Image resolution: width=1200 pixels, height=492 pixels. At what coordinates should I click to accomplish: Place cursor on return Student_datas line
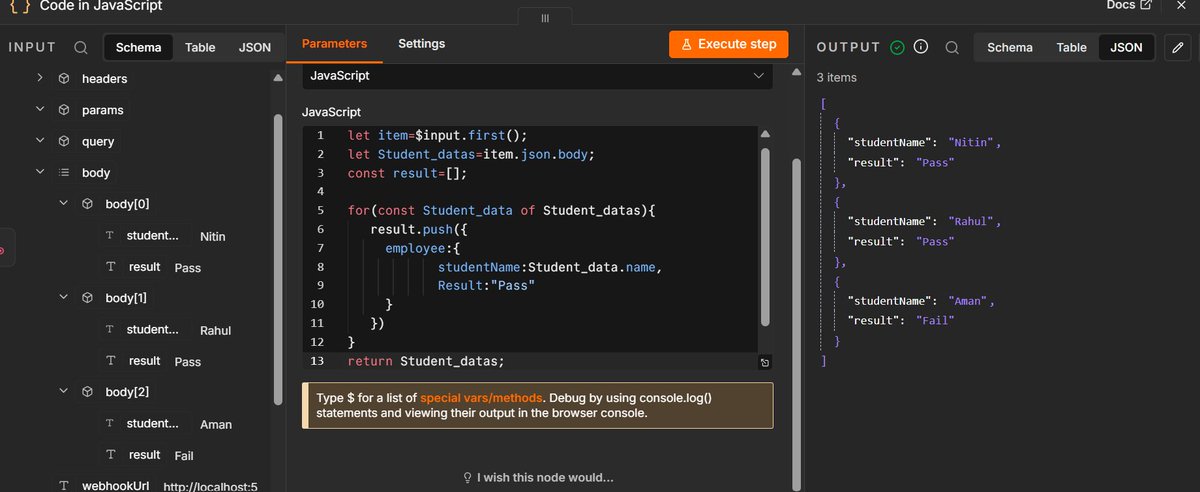tap(426, 361)
